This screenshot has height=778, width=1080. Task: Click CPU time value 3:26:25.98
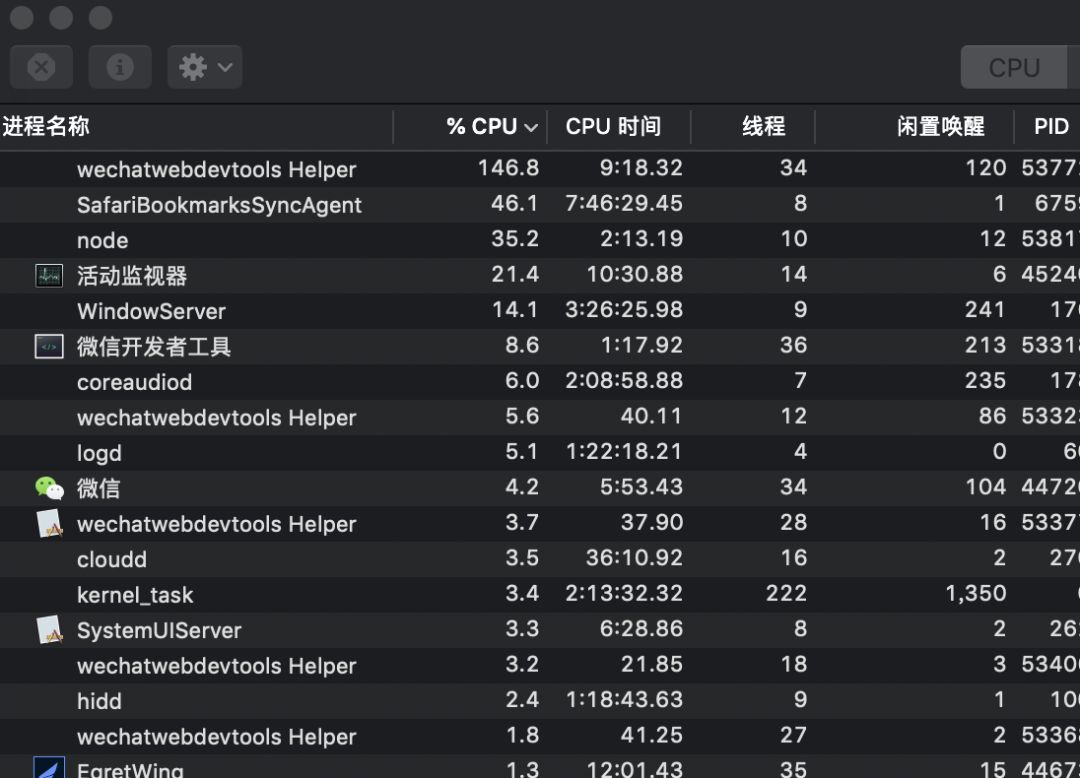(623, 310)
